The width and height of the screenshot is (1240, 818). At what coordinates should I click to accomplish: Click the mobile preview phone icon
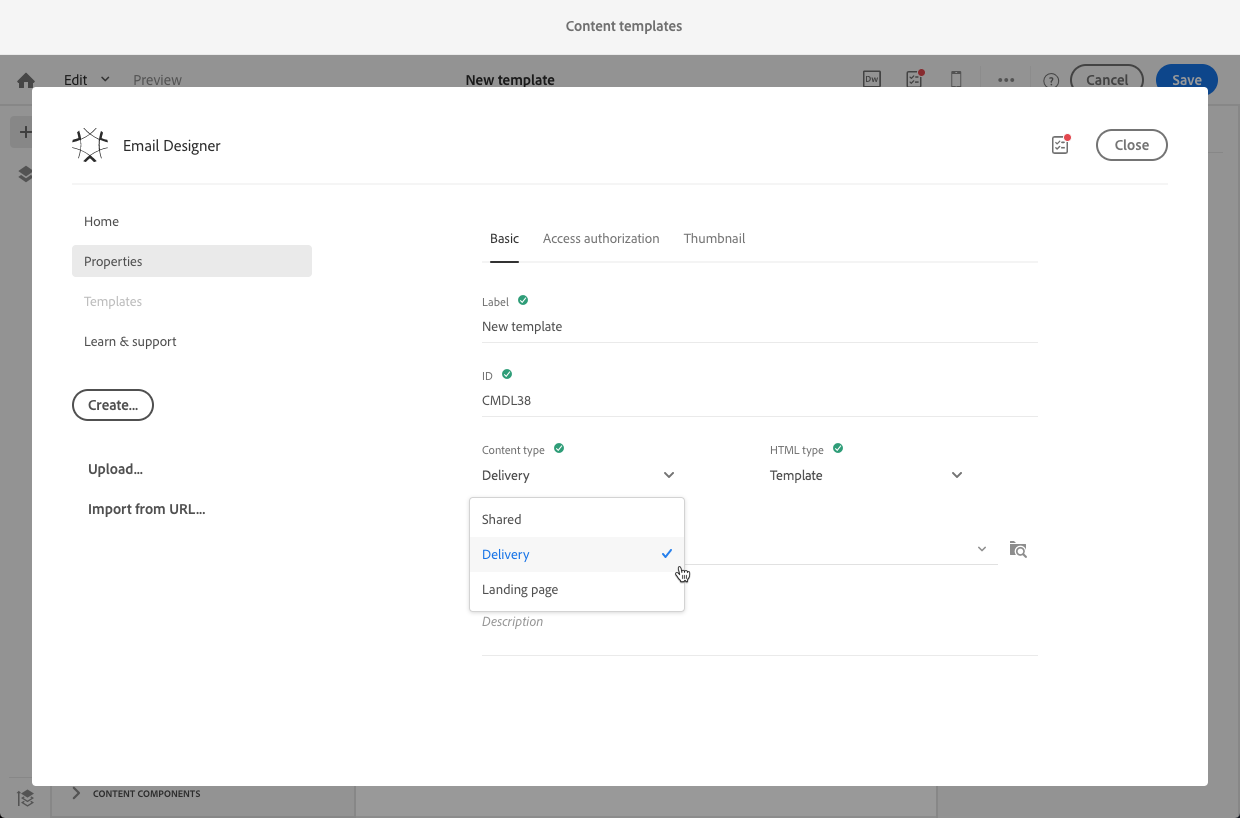[x=956, y=79]
